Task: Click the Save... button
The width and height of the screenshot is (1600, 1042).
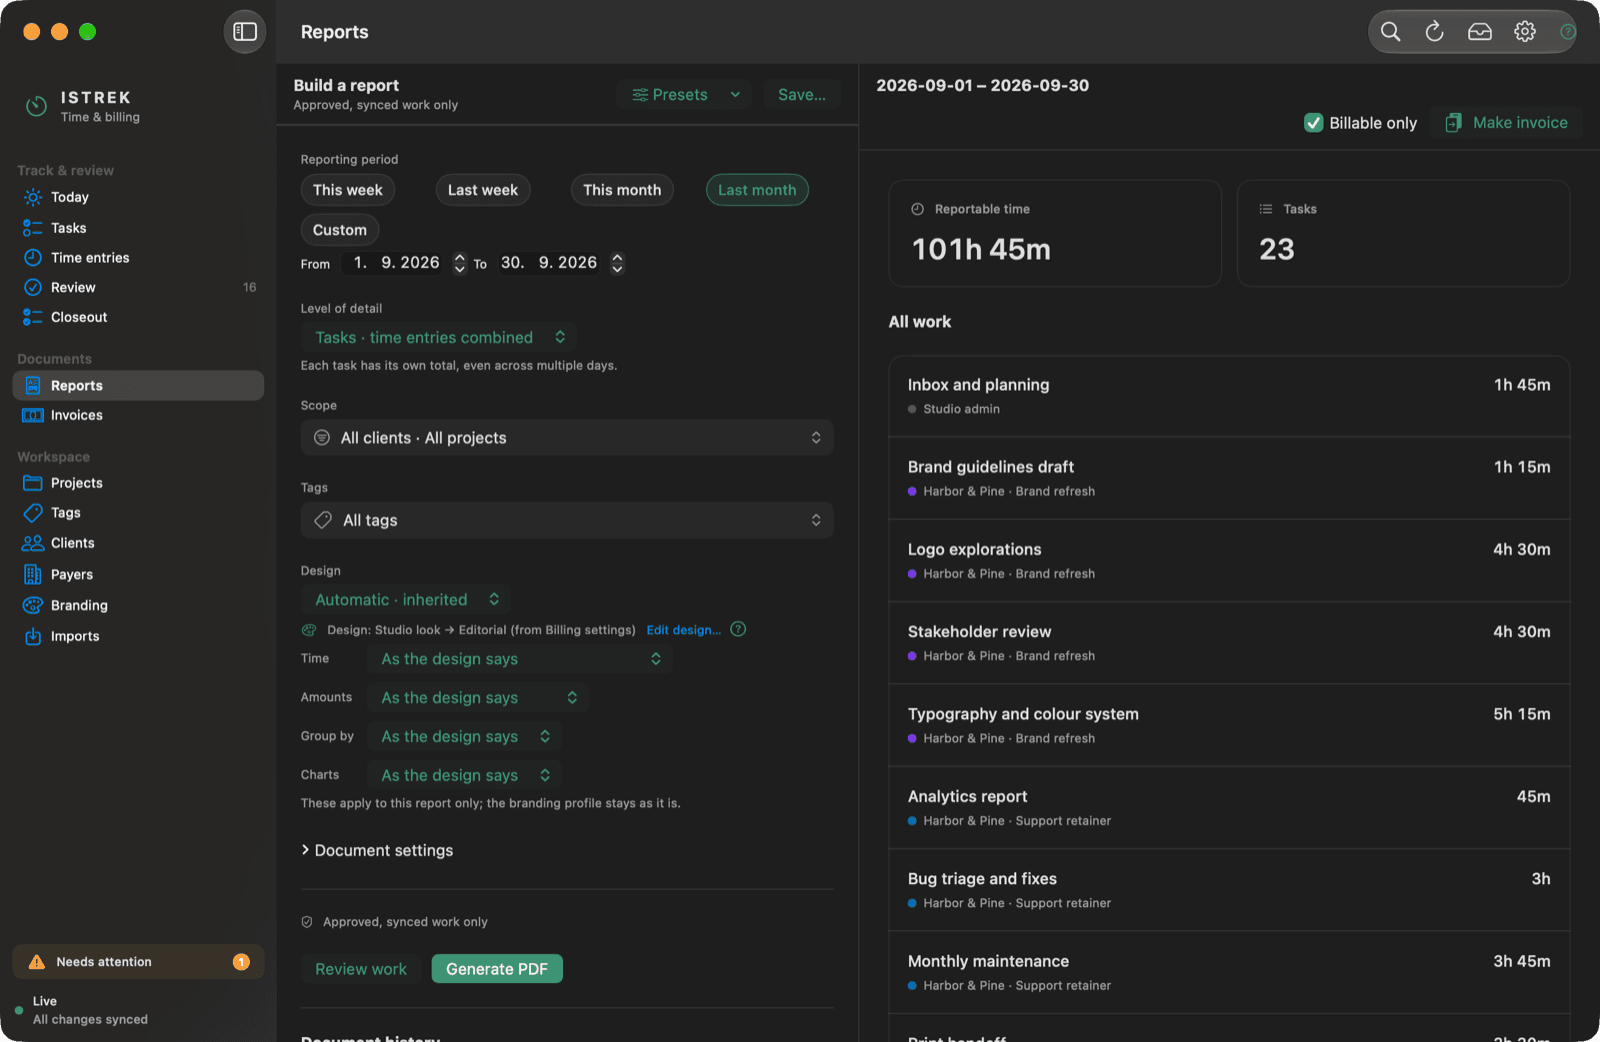Action: click(x=802, y=95)
